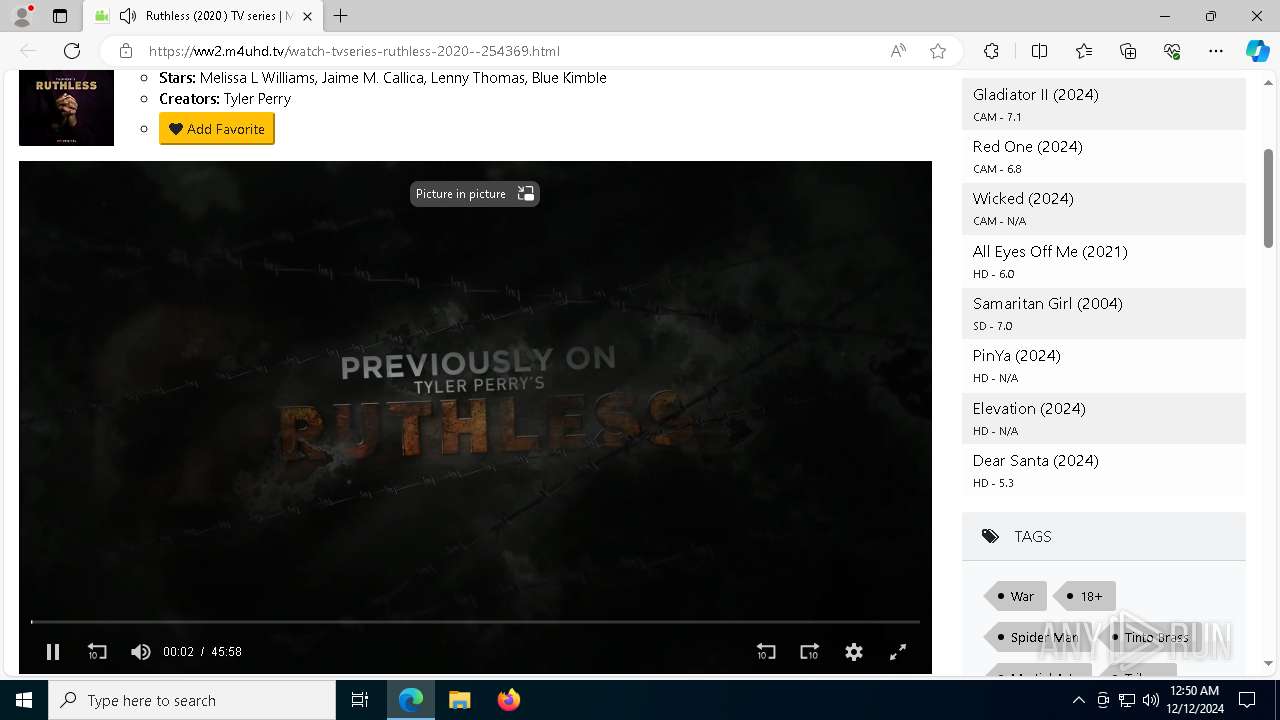Open the network status icon
Viewport: 1280px width, 720px height.
1127,700
